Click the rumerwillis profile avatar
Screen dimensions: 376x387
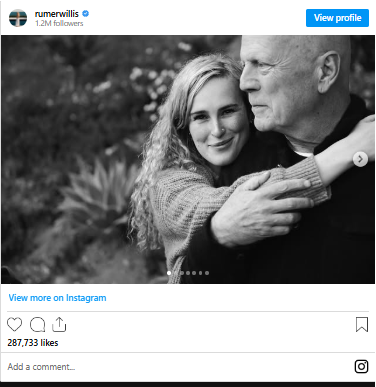click(x=18, y=18)
